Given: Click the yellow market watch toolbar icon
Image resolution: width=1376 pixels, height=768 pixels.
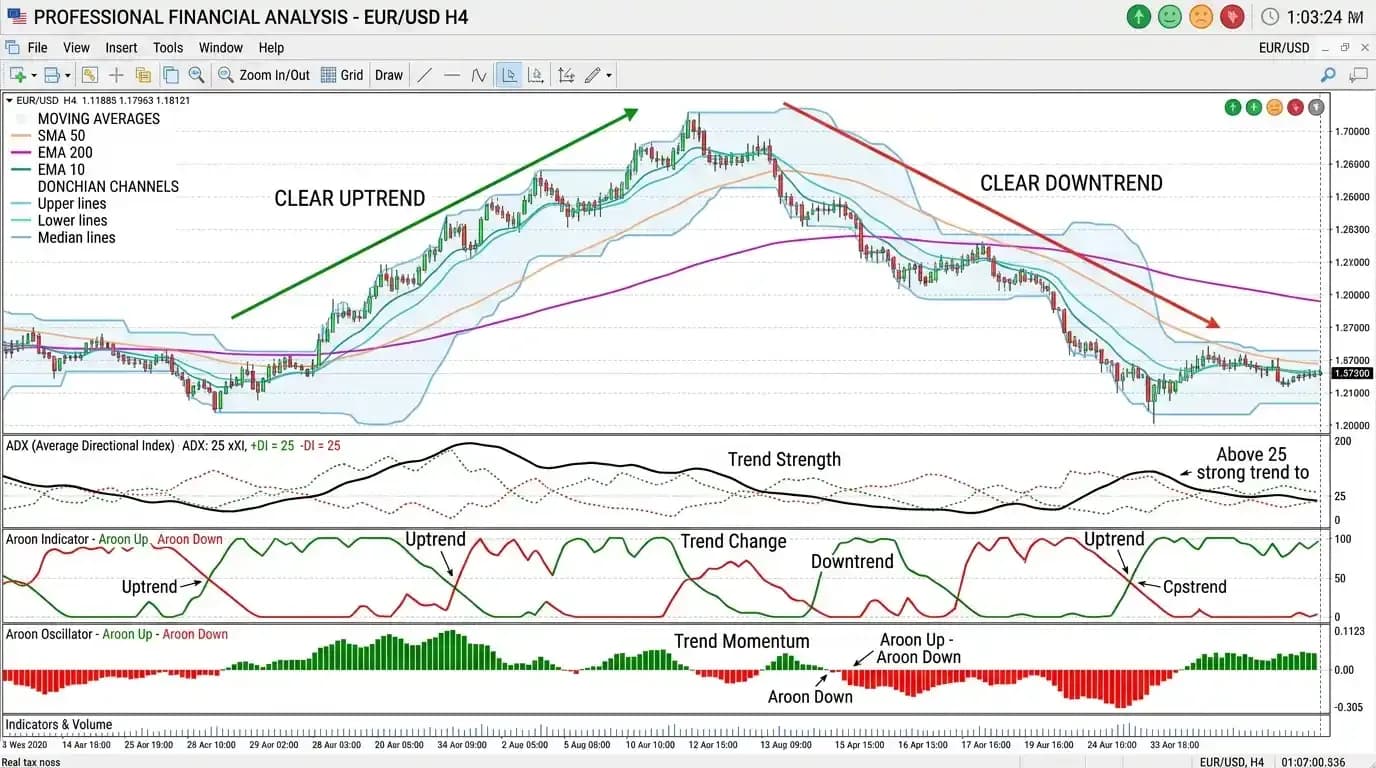Looking at the screenshot, I should 90,75.
